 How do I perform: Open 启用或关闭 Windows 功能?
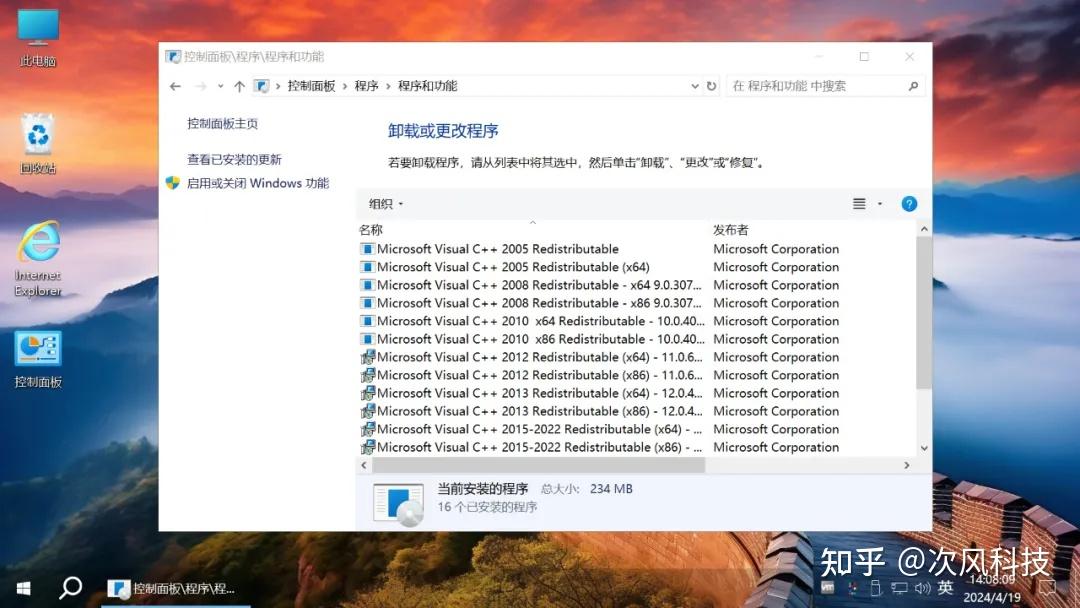pos(251,183)
